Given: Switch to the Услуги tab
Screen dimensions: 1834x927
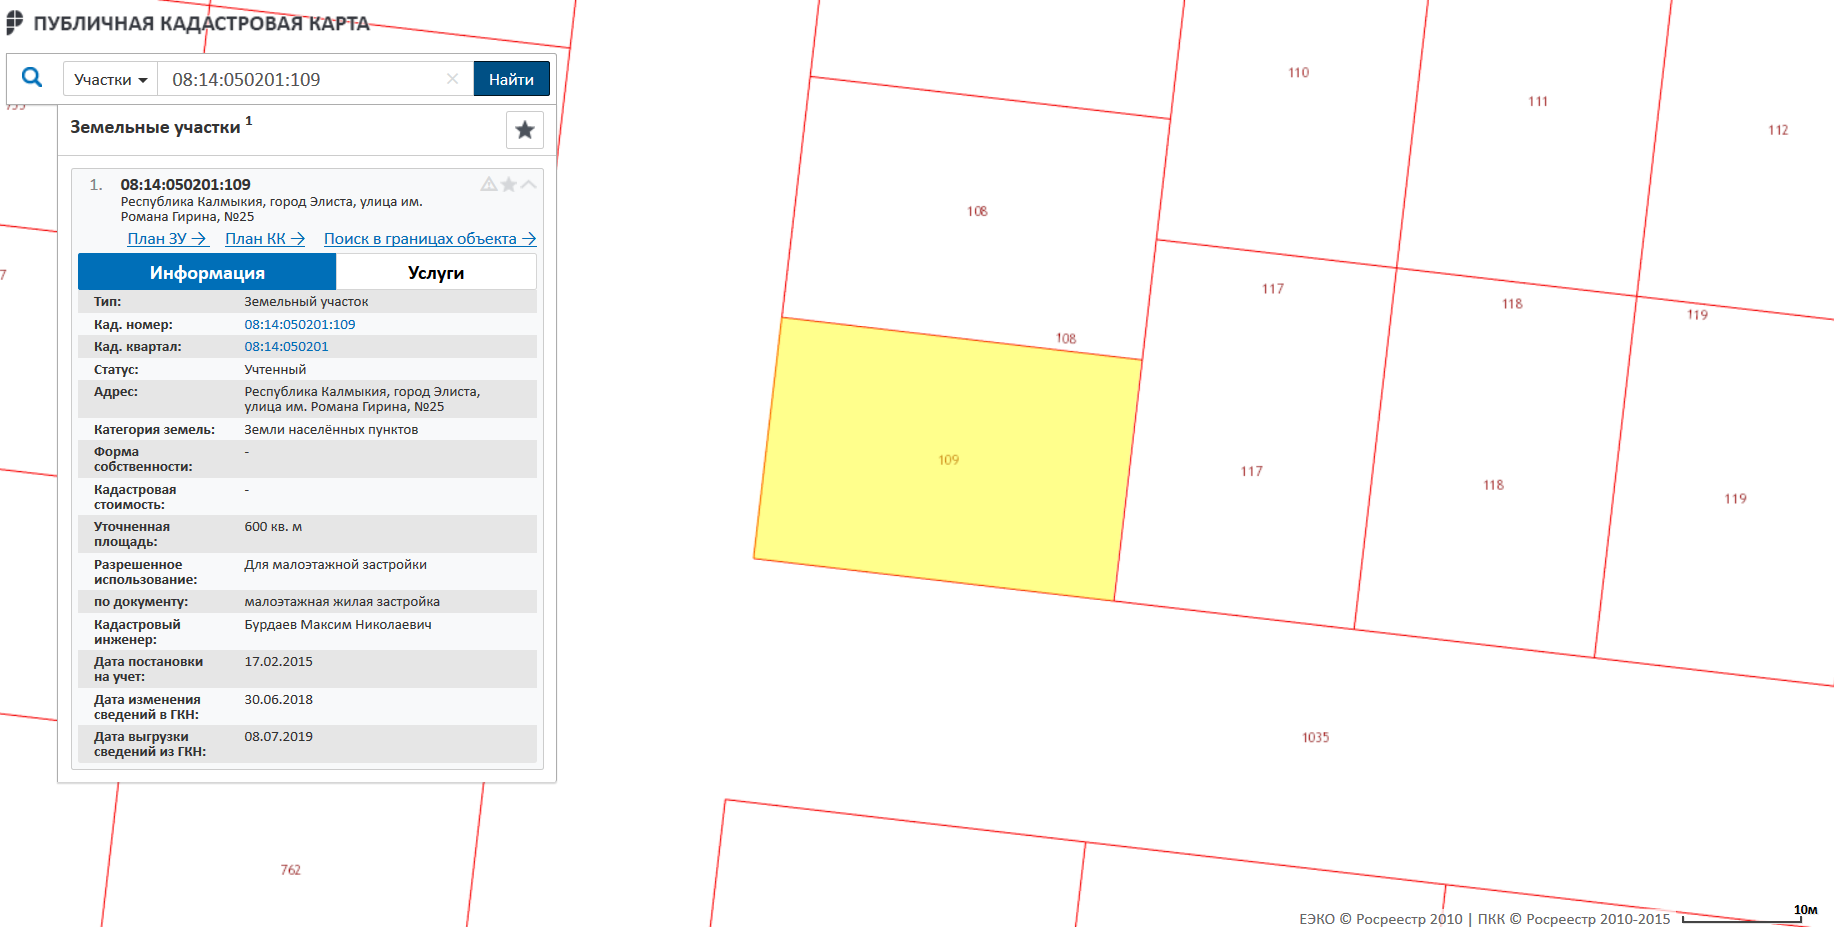Looking at the screenshot, I should [436, 272].
